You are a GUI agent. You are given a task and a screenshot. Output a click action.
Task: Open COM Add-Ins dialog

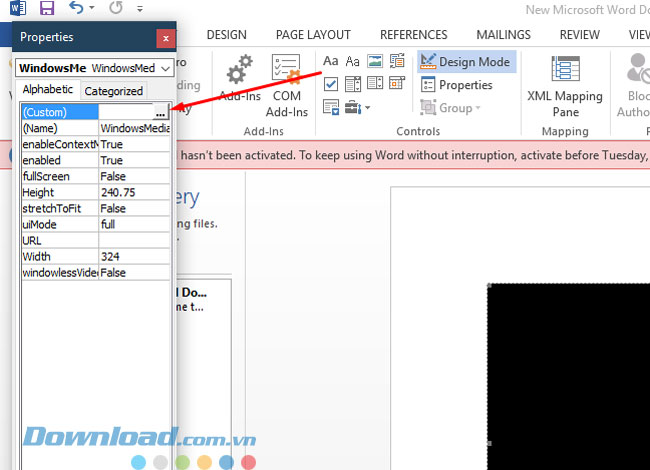(286, 86)
